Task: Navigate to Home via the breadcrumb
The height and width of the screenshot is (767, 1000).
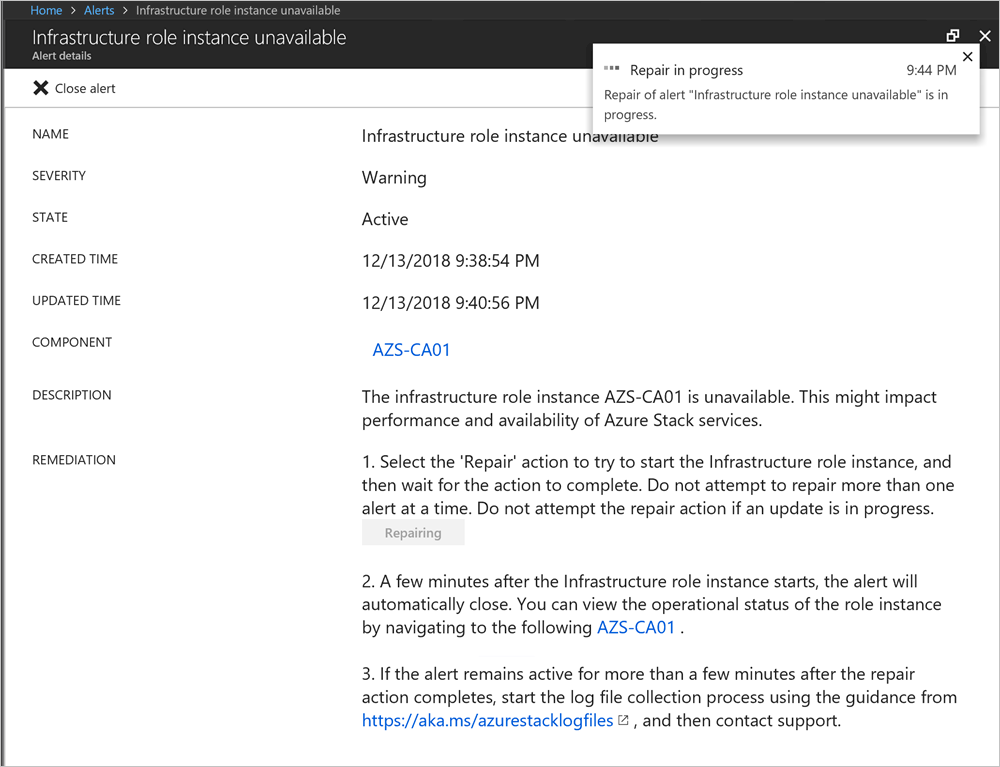Action: tap(46, 10)
